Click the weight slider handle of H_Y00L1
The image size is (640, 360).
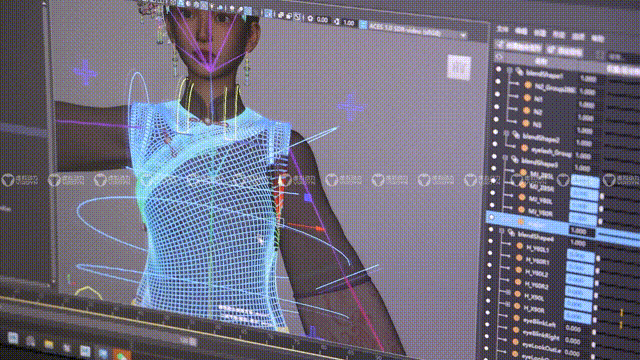(598, 258)
